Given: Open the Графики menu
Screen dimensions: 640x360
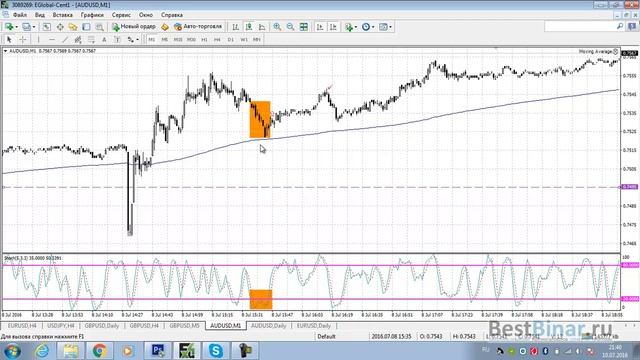Looking at the screenshot, I should click(92, 15).
